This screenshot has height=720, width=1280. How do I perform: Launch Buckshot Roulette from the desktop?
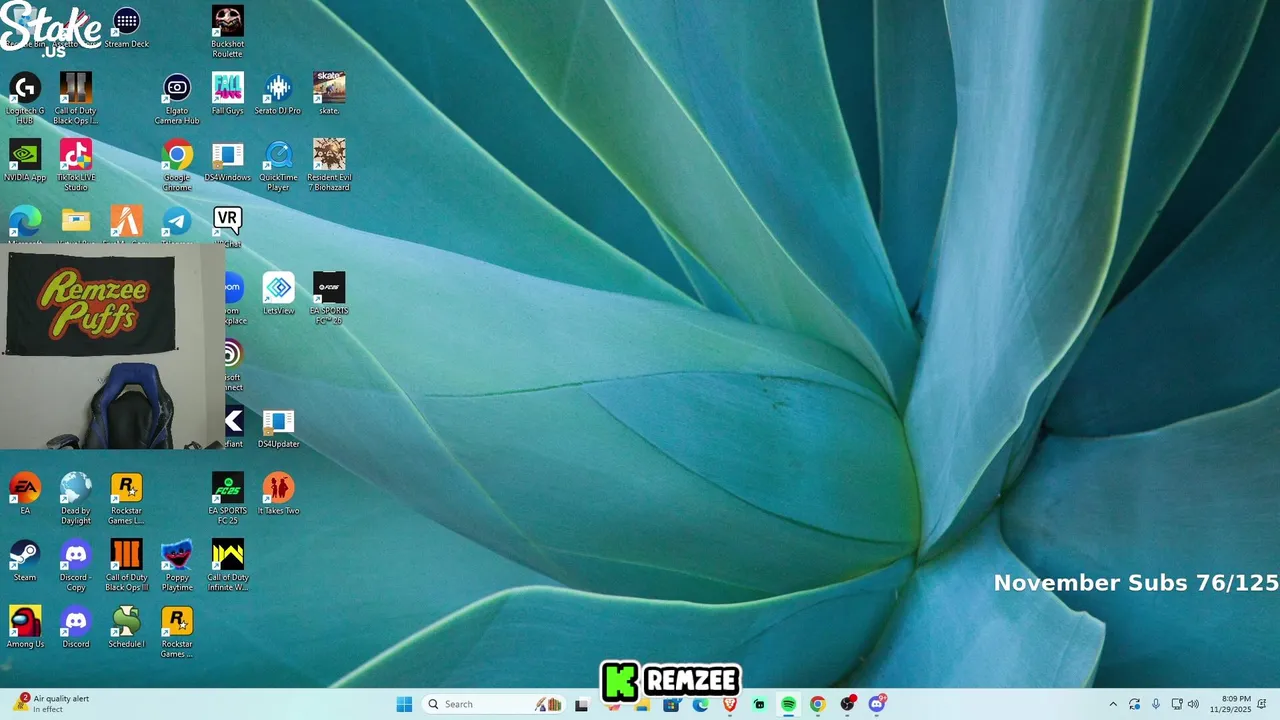tap(227, 32)
